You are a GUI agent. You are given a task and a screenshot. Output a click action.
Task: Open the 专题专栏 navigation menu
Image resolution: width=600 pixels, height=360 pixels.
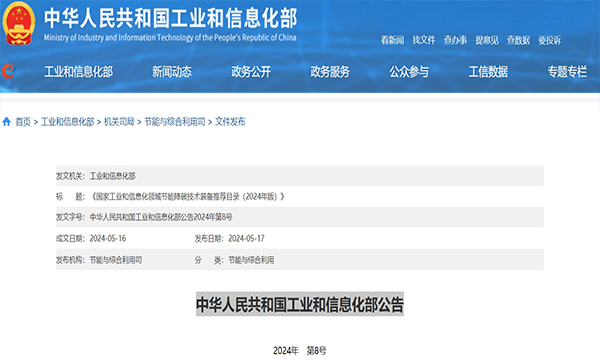pos(567,72)
